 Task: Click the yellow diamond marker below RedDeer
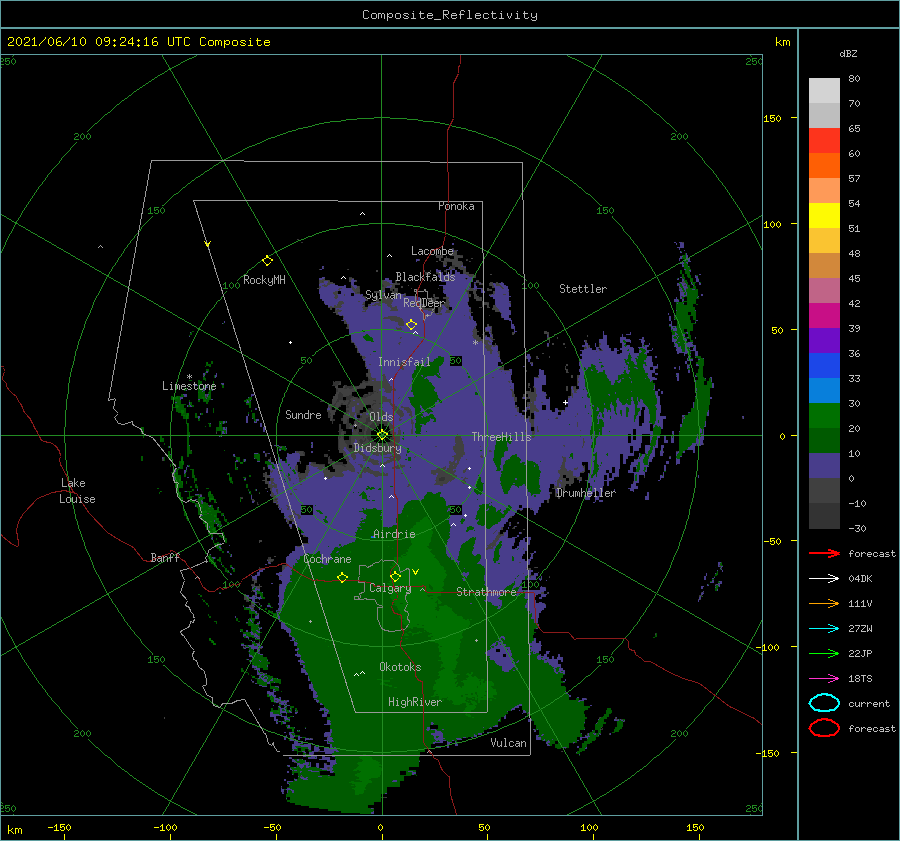point(412,325)
